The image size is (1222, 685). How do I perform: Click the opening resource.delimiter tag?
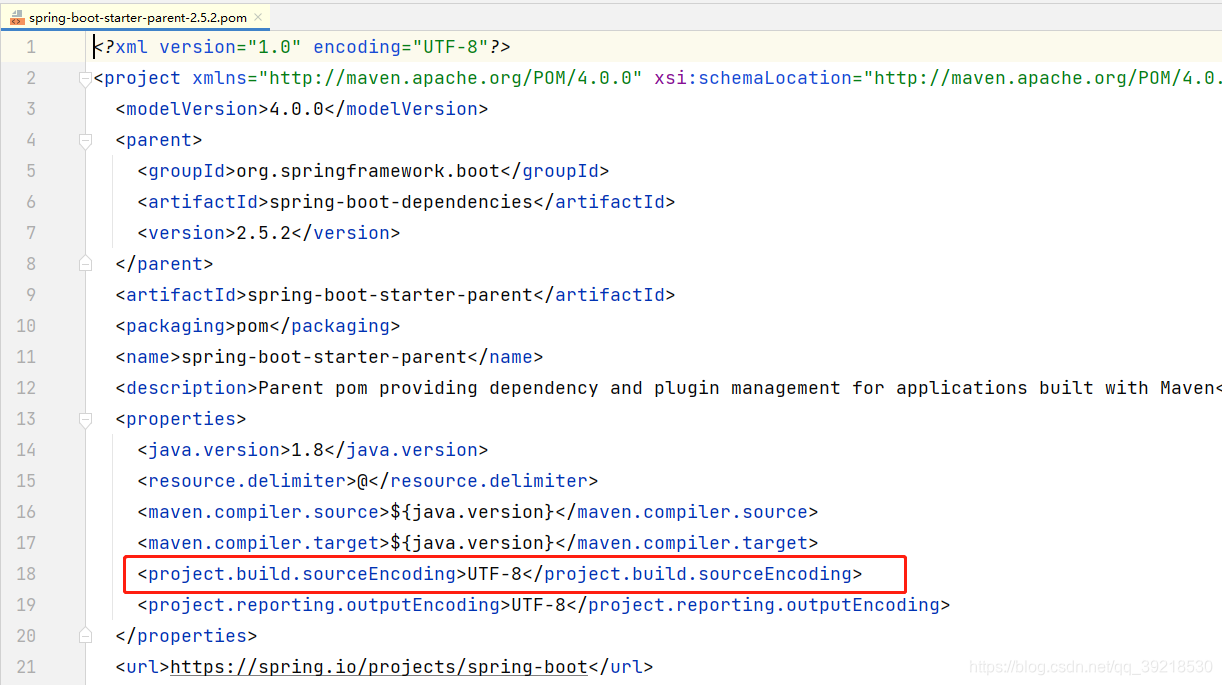[x=247, y=482]
